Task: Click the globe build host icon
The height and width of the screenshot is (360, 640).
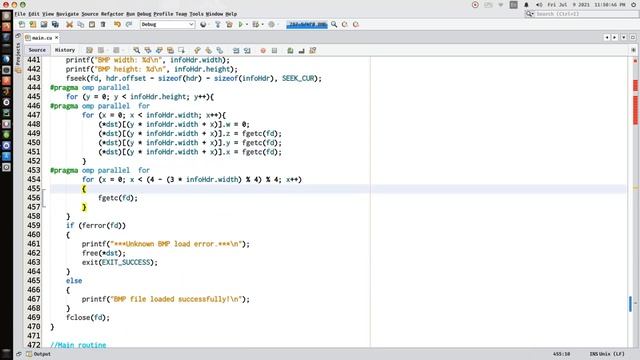Action: point(203,24)
